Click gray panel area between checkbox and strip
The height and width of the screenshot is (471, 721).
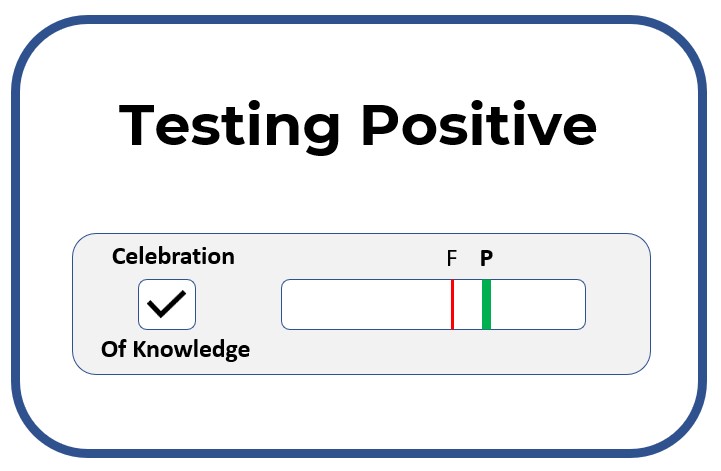tap(239, 304)
